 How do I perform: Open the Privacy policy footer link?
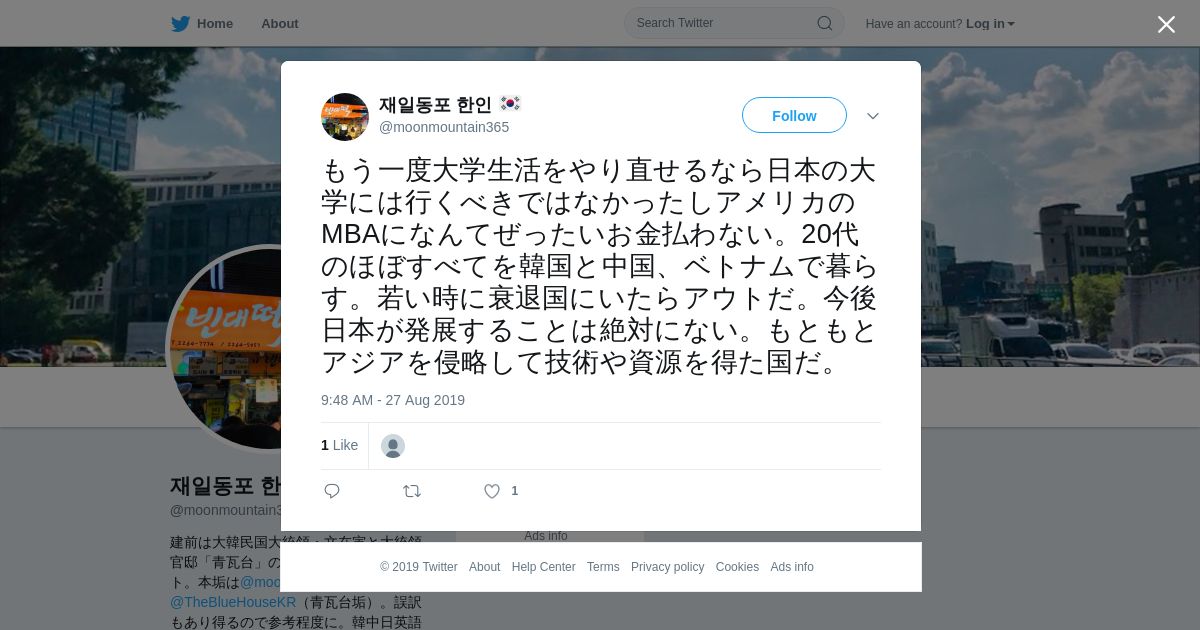(667, 567)
